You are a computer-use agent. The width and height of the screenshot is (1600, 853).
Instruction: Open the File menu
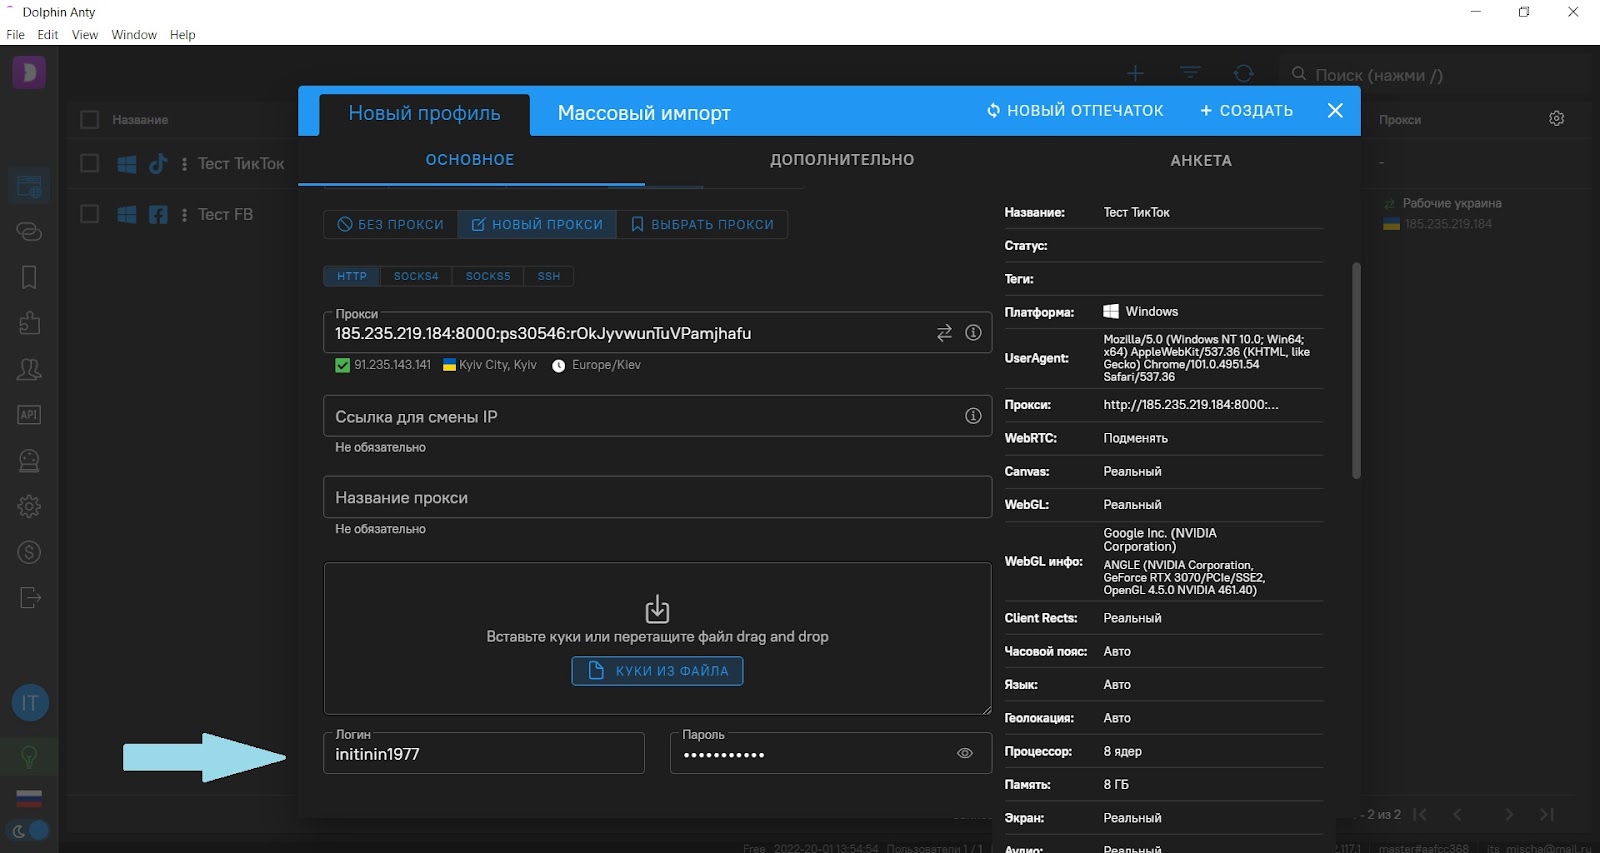15,35
